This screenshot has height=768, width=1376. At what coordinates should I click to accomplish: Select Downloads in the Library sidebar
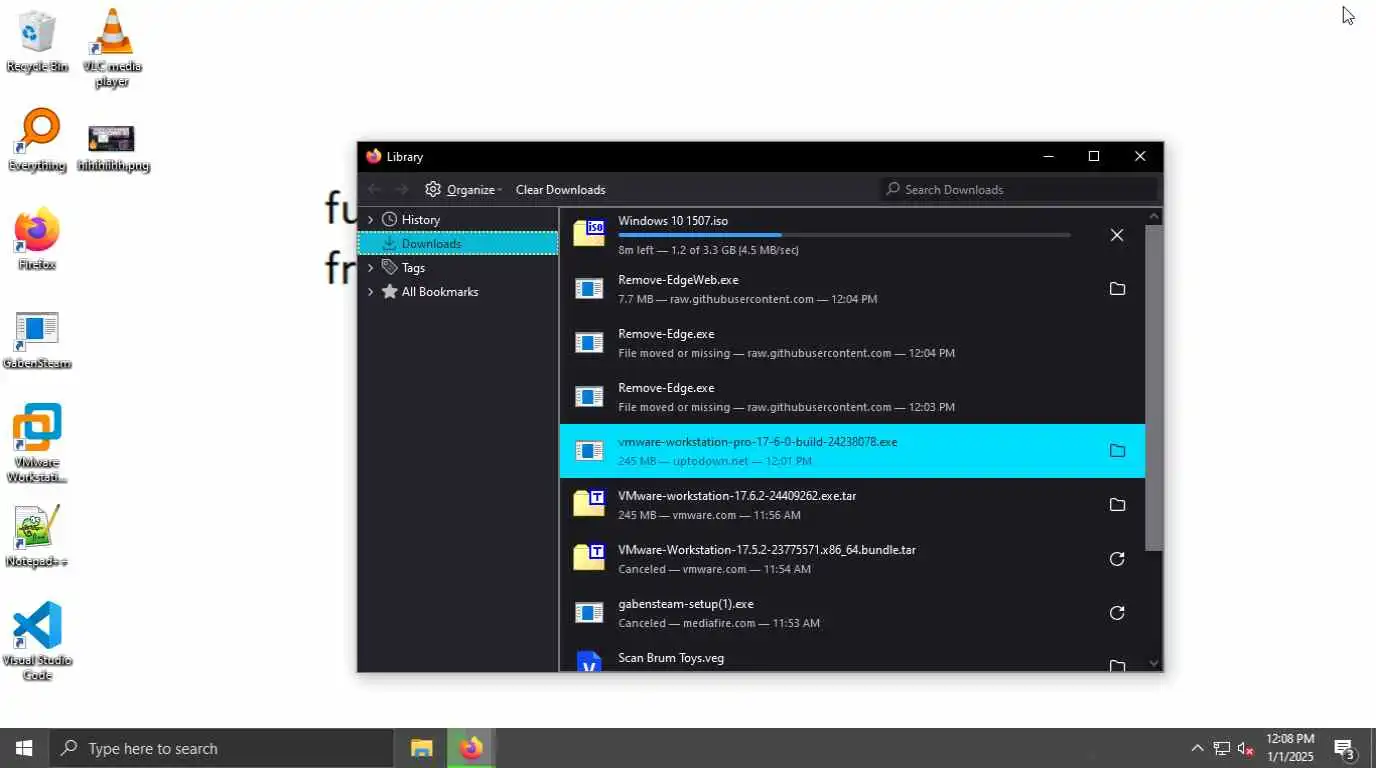[x=458, y=243]
